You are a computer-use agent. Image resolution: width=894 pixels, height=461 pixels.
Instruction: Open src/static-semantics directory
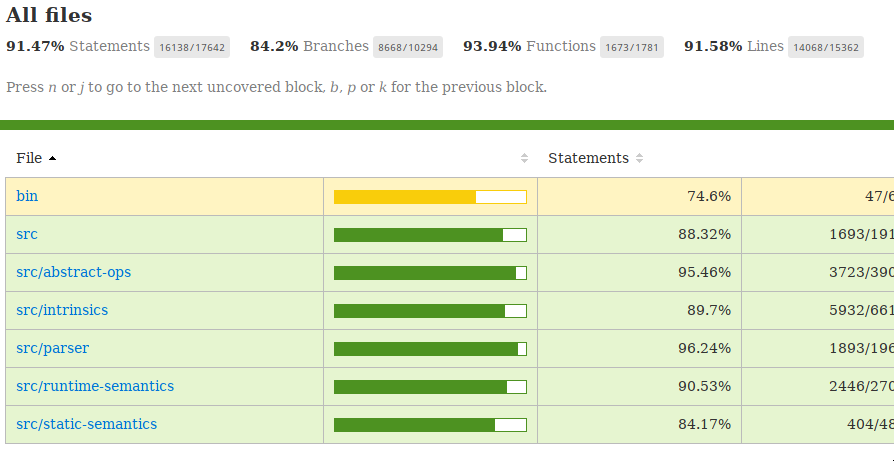pyautogui.click(x=86, y=425)
